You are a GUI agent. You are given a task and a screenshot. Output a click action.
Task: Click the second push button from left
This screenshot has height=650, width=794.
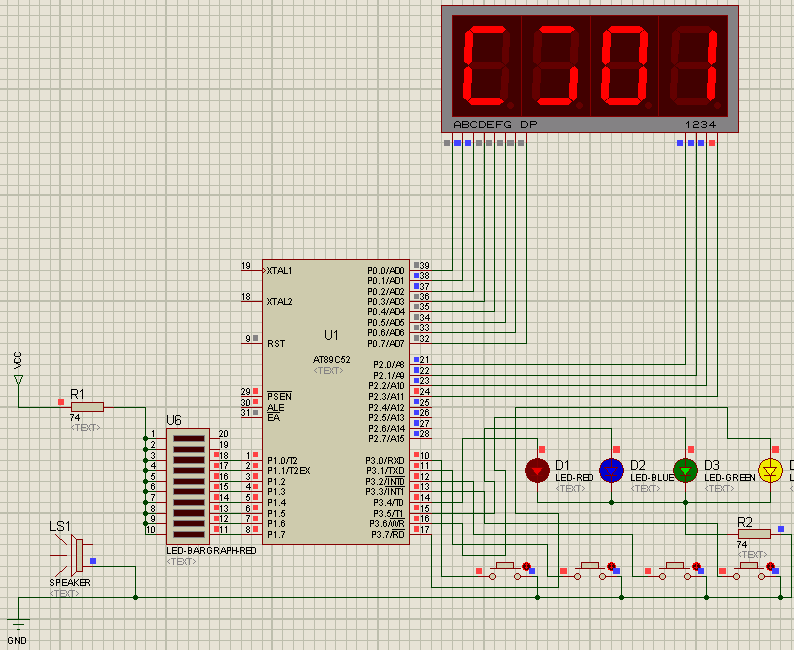click(590, 571)
